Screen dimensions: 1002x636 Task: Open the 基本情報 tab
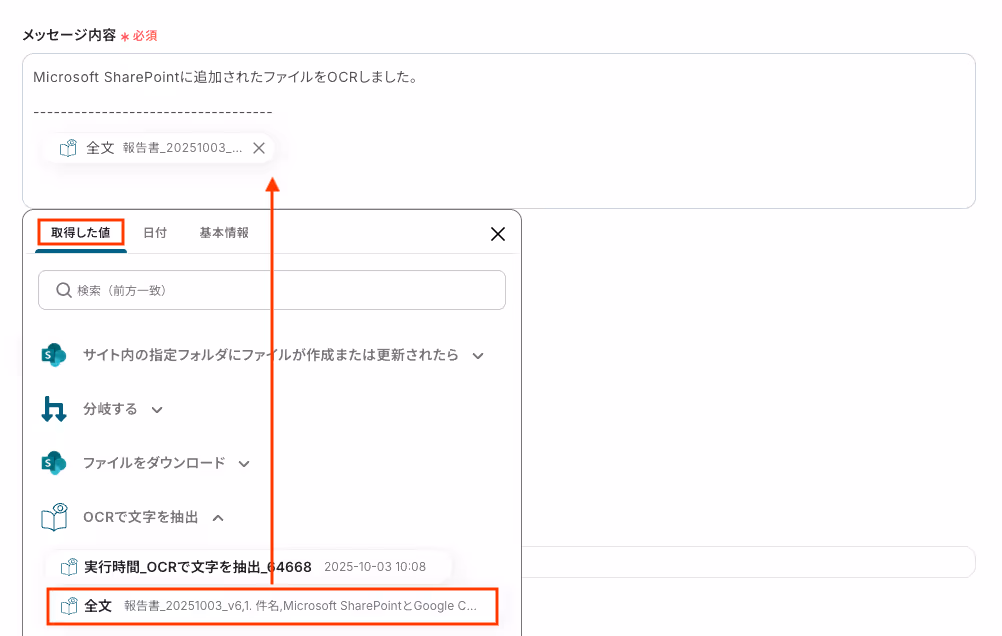(x=224, y=233)
